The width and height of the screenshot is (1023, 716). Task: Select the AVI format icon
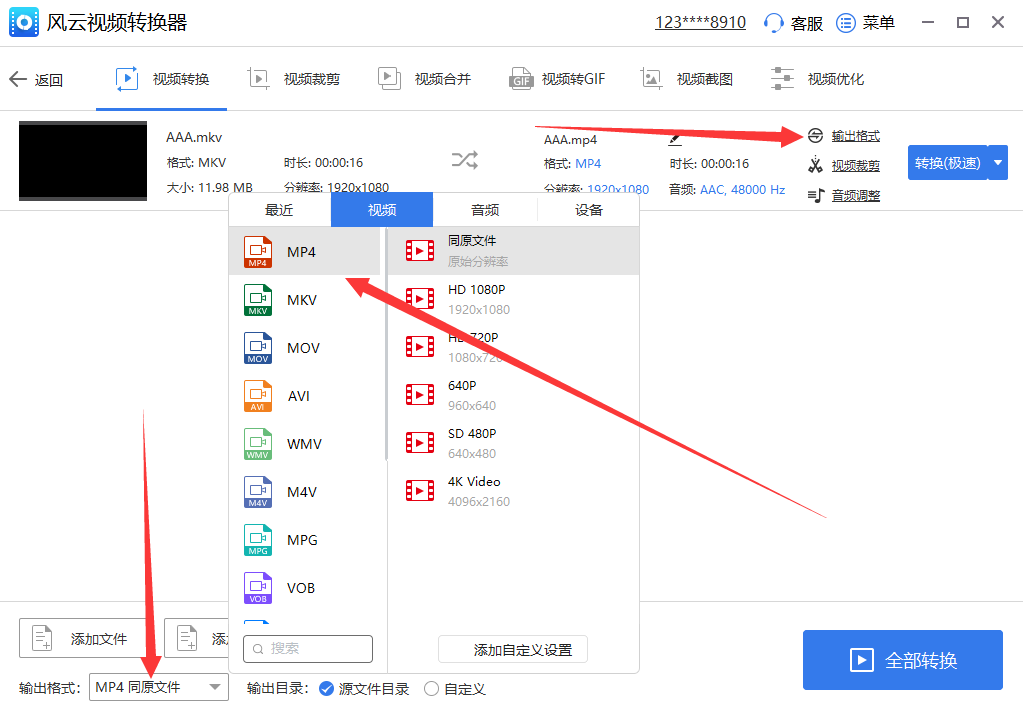[258, 396]
